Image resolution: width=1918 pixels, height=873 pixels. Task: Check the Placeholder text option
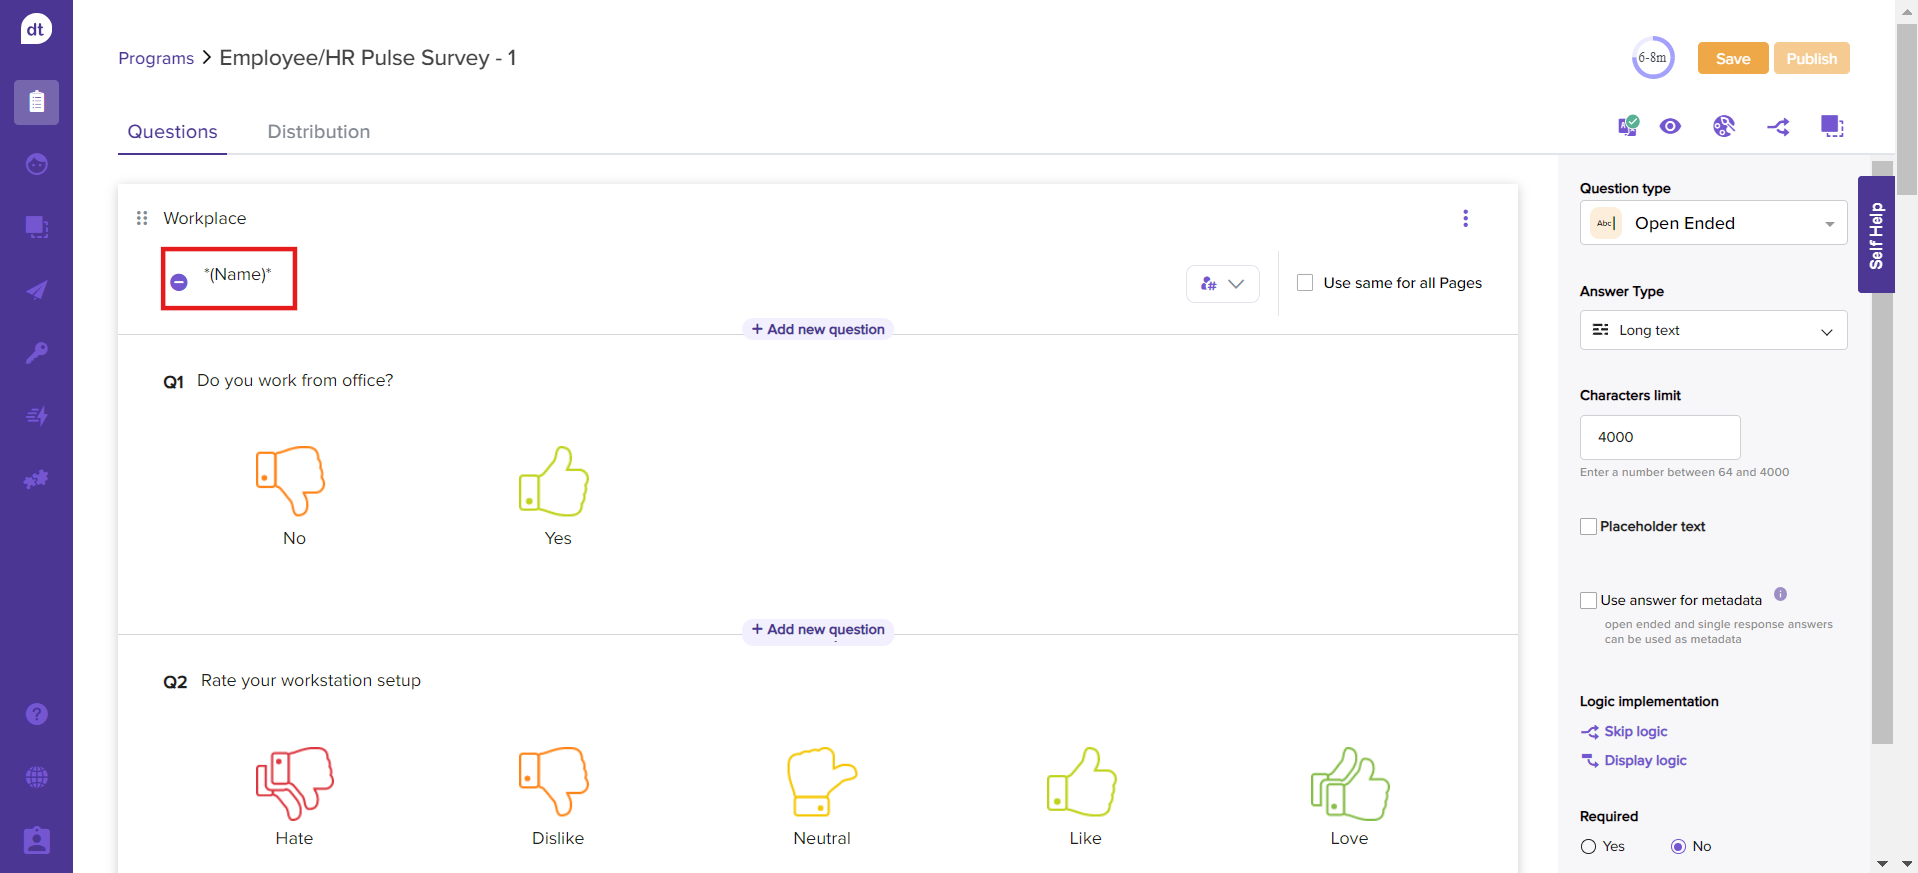(1588, 527)
